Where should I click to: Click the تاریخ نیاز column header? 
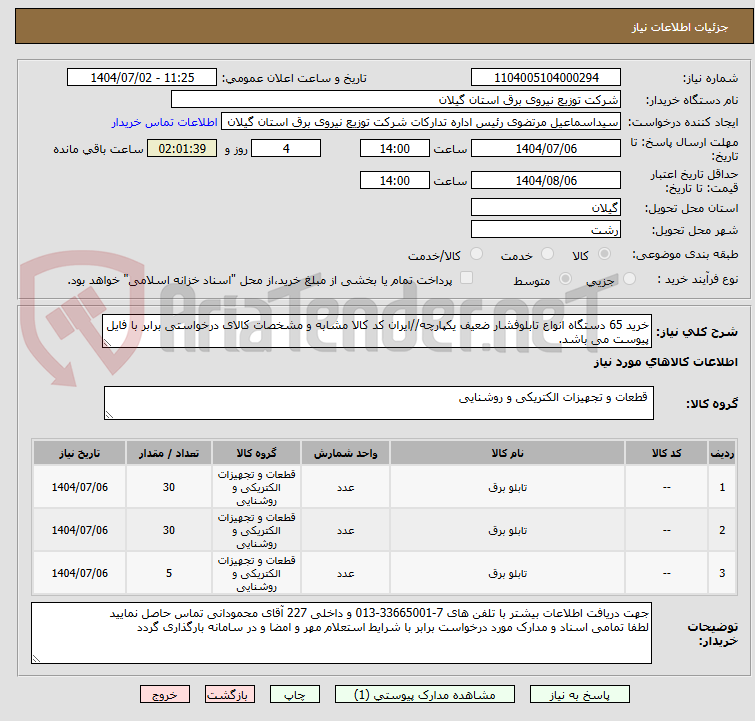pyautogui.click(x=79, y=453)
